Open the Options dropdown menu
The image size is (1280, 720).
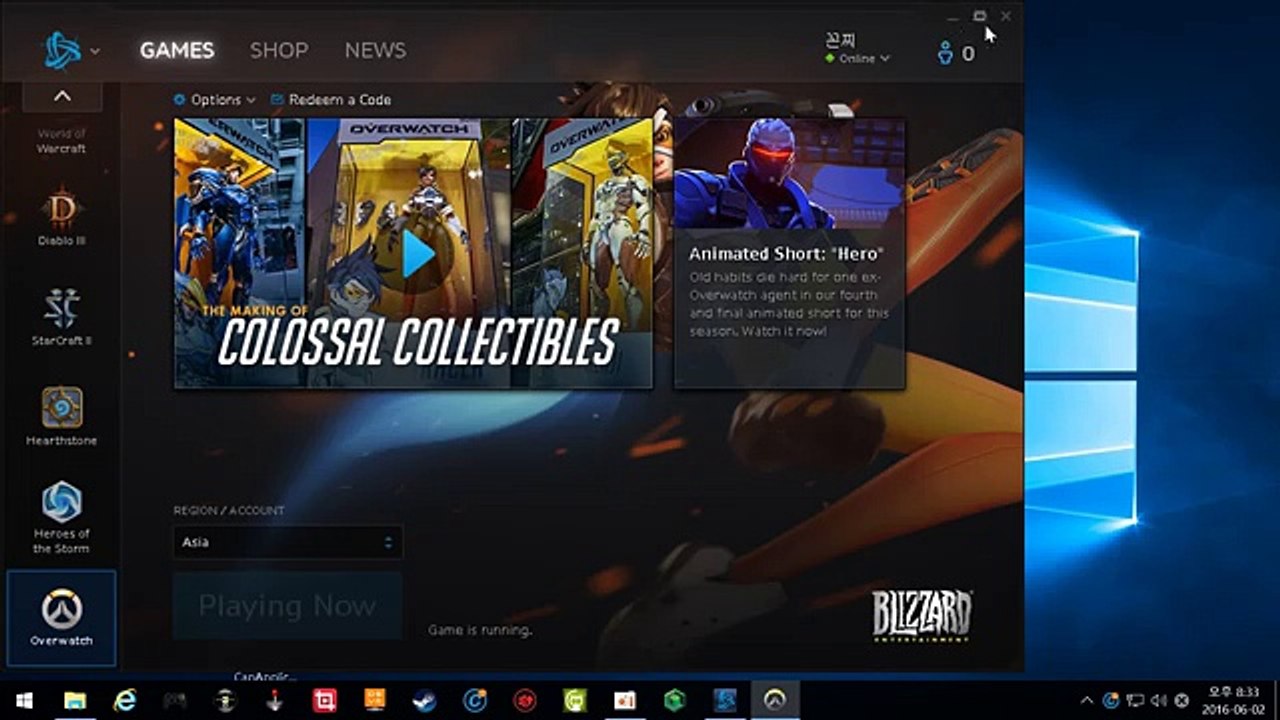[214, 100]
